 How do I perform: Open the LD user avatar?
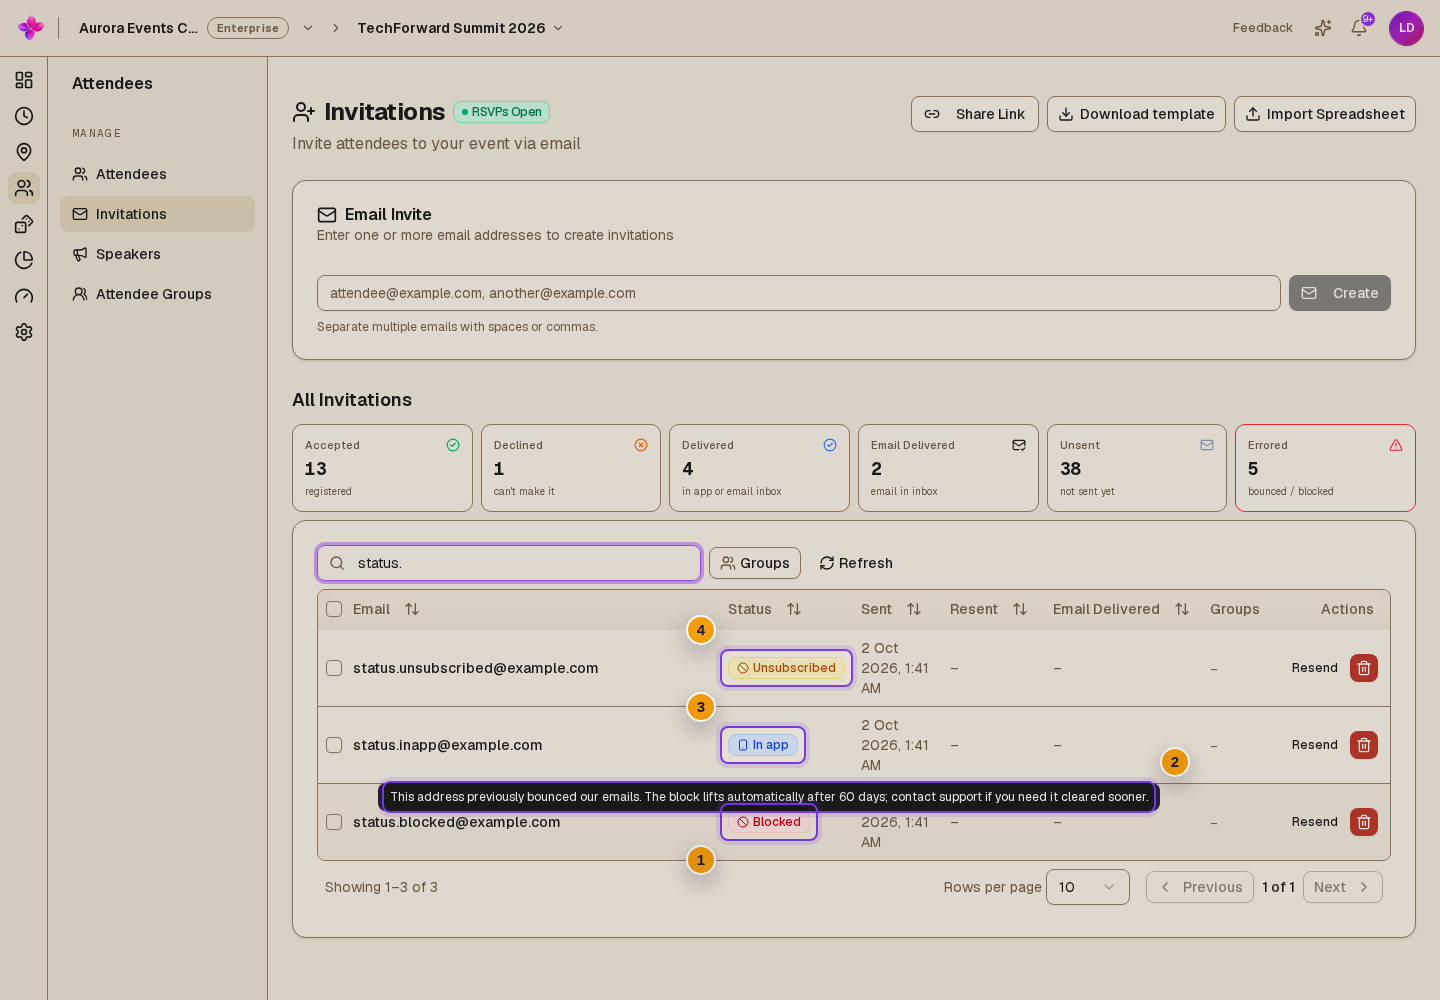click(1406, 28)
